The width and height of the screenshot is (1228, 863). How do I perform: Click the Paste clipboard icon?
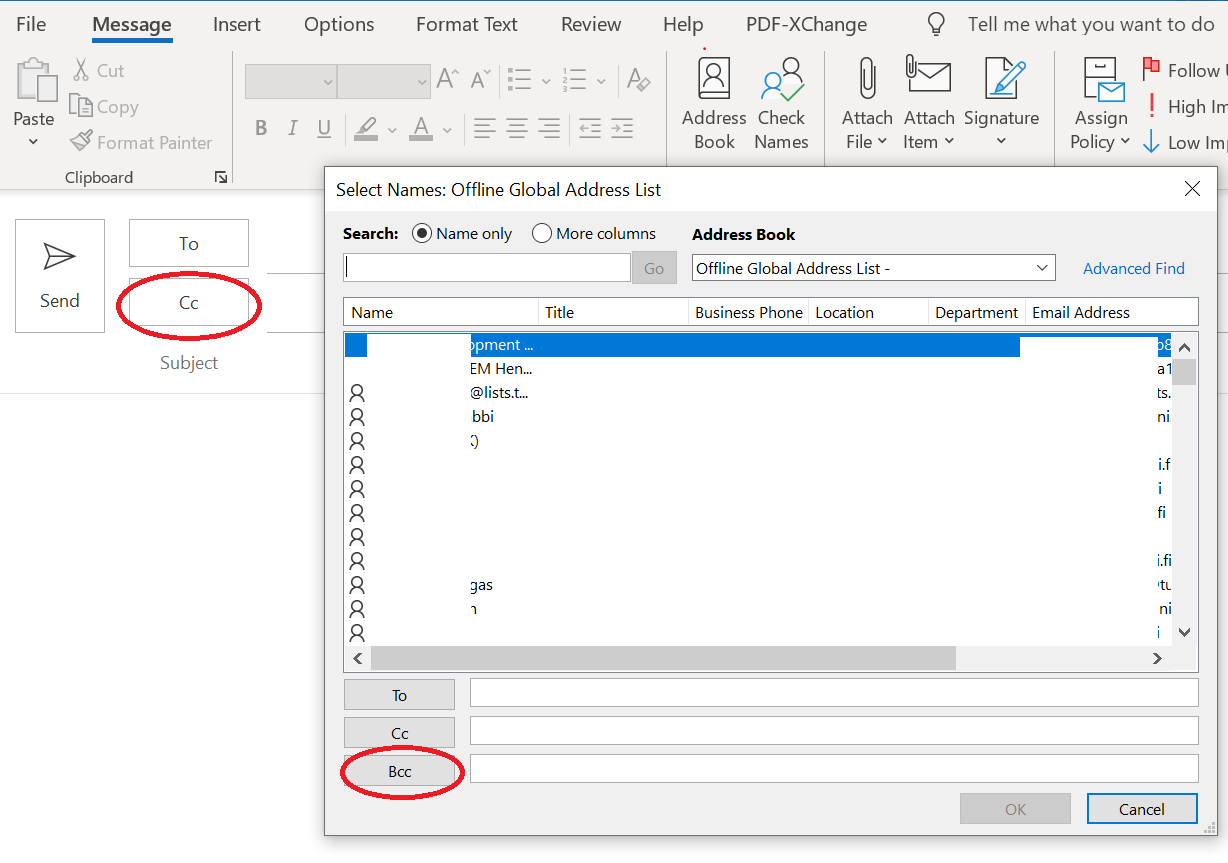(x=34, y=81)
